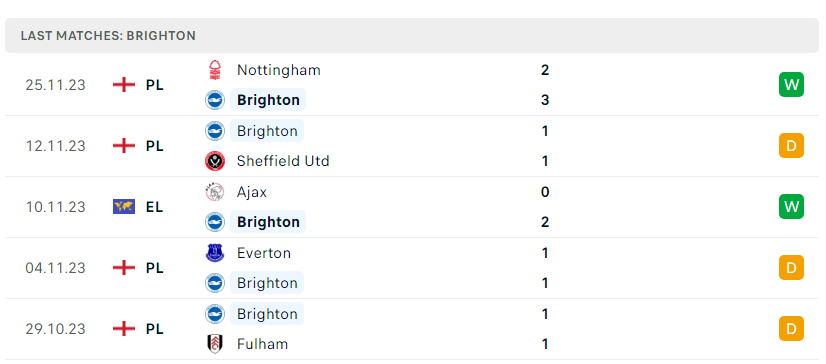Screen dimensions: 826x364
Task: Click the orange D badge for Fulham match
Action: coord(791,329)
